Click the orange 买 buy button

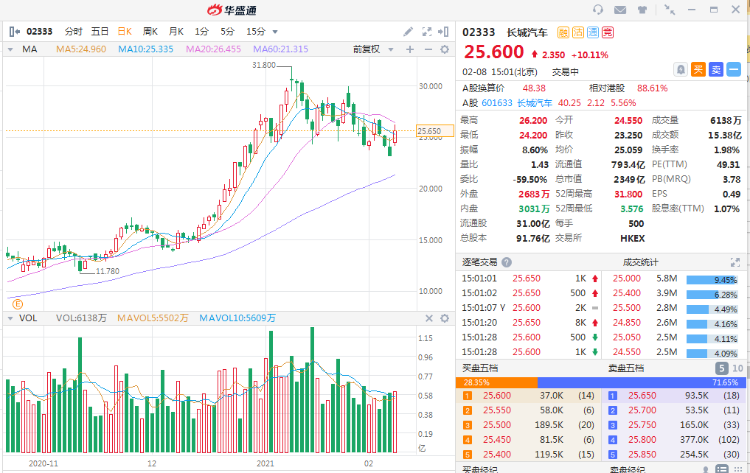coord(698,69)
